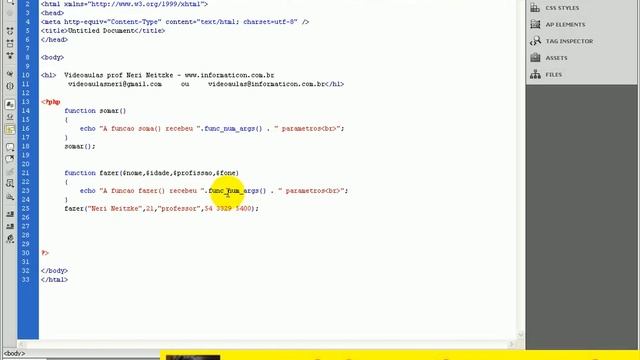640x360 pixels.
Task: Select the <body> tag in tag selector
Action: coord(15,353)
